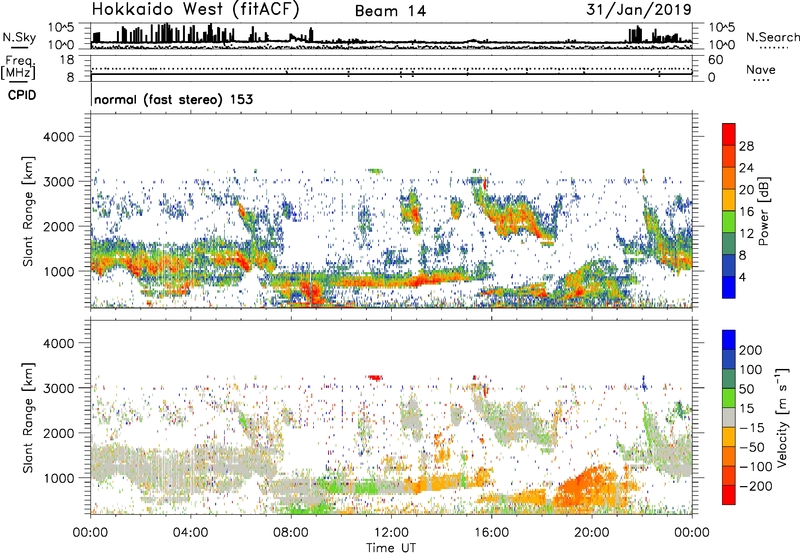The image size is (800, 554).
Task: Click the "Power [dB]" colorbar title
Action: [x=764, y=211]
